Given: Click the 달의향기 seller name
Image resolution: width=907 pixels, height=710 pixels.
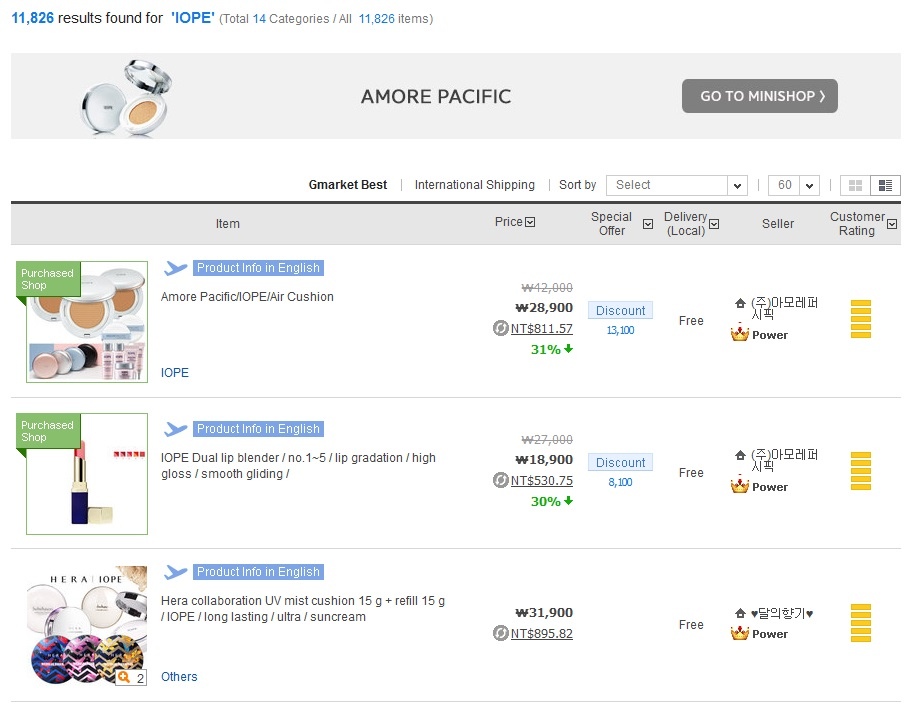Looking at the screenshot, I should (x=782, y=613).
